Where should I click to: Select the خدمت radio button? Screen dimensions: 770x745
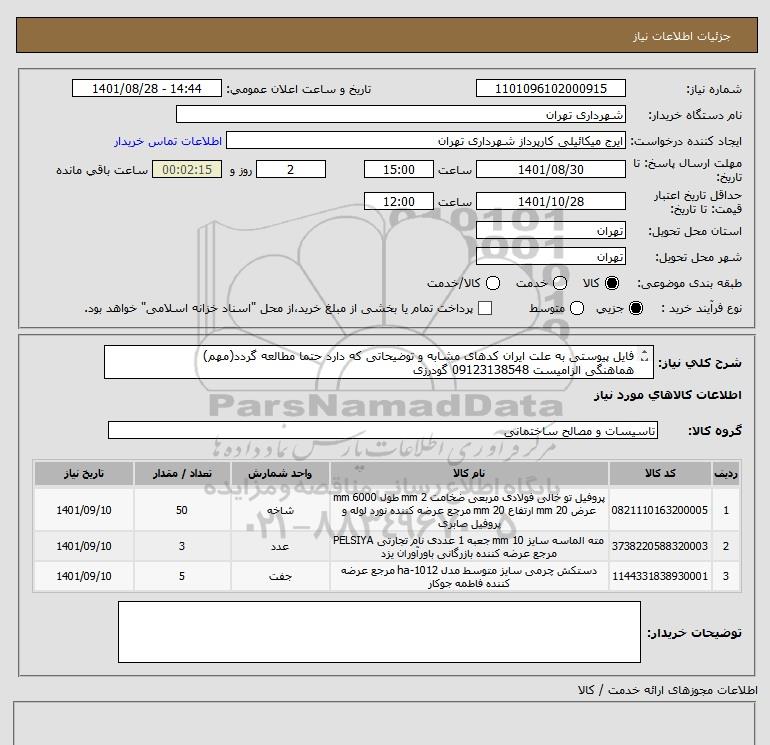tap(560, 283)
